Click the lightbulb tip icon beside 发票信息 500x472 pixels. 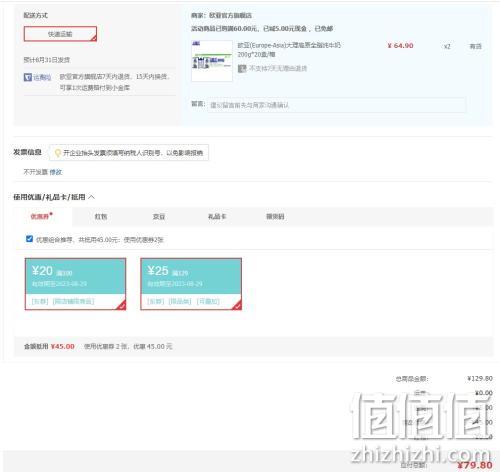pos(58,153)
